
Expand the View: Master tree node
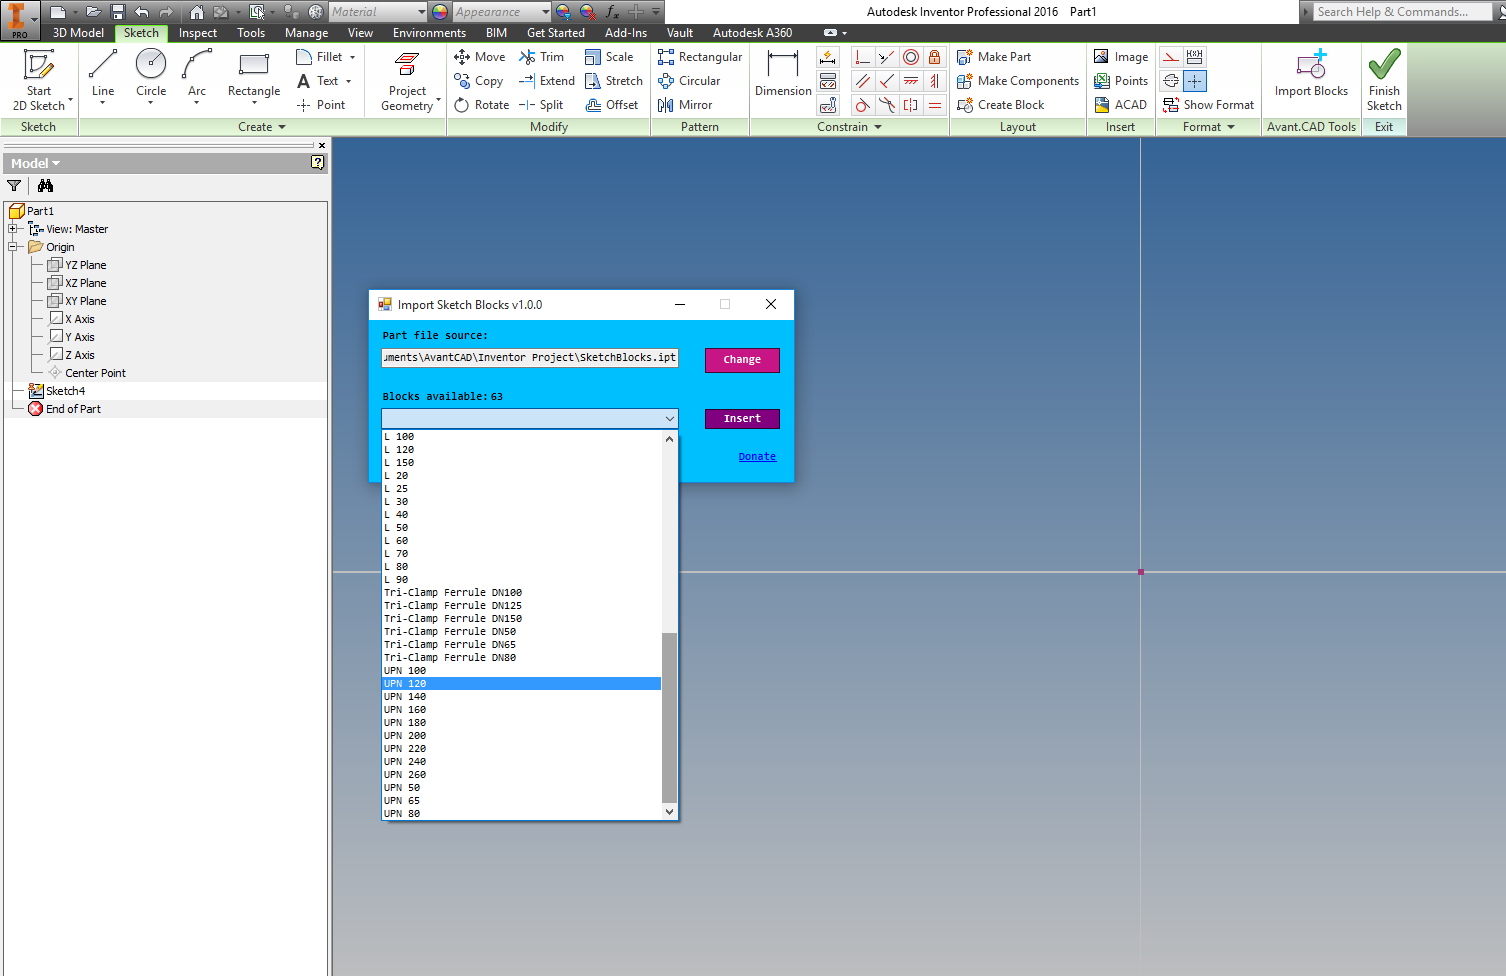[13, 229]
